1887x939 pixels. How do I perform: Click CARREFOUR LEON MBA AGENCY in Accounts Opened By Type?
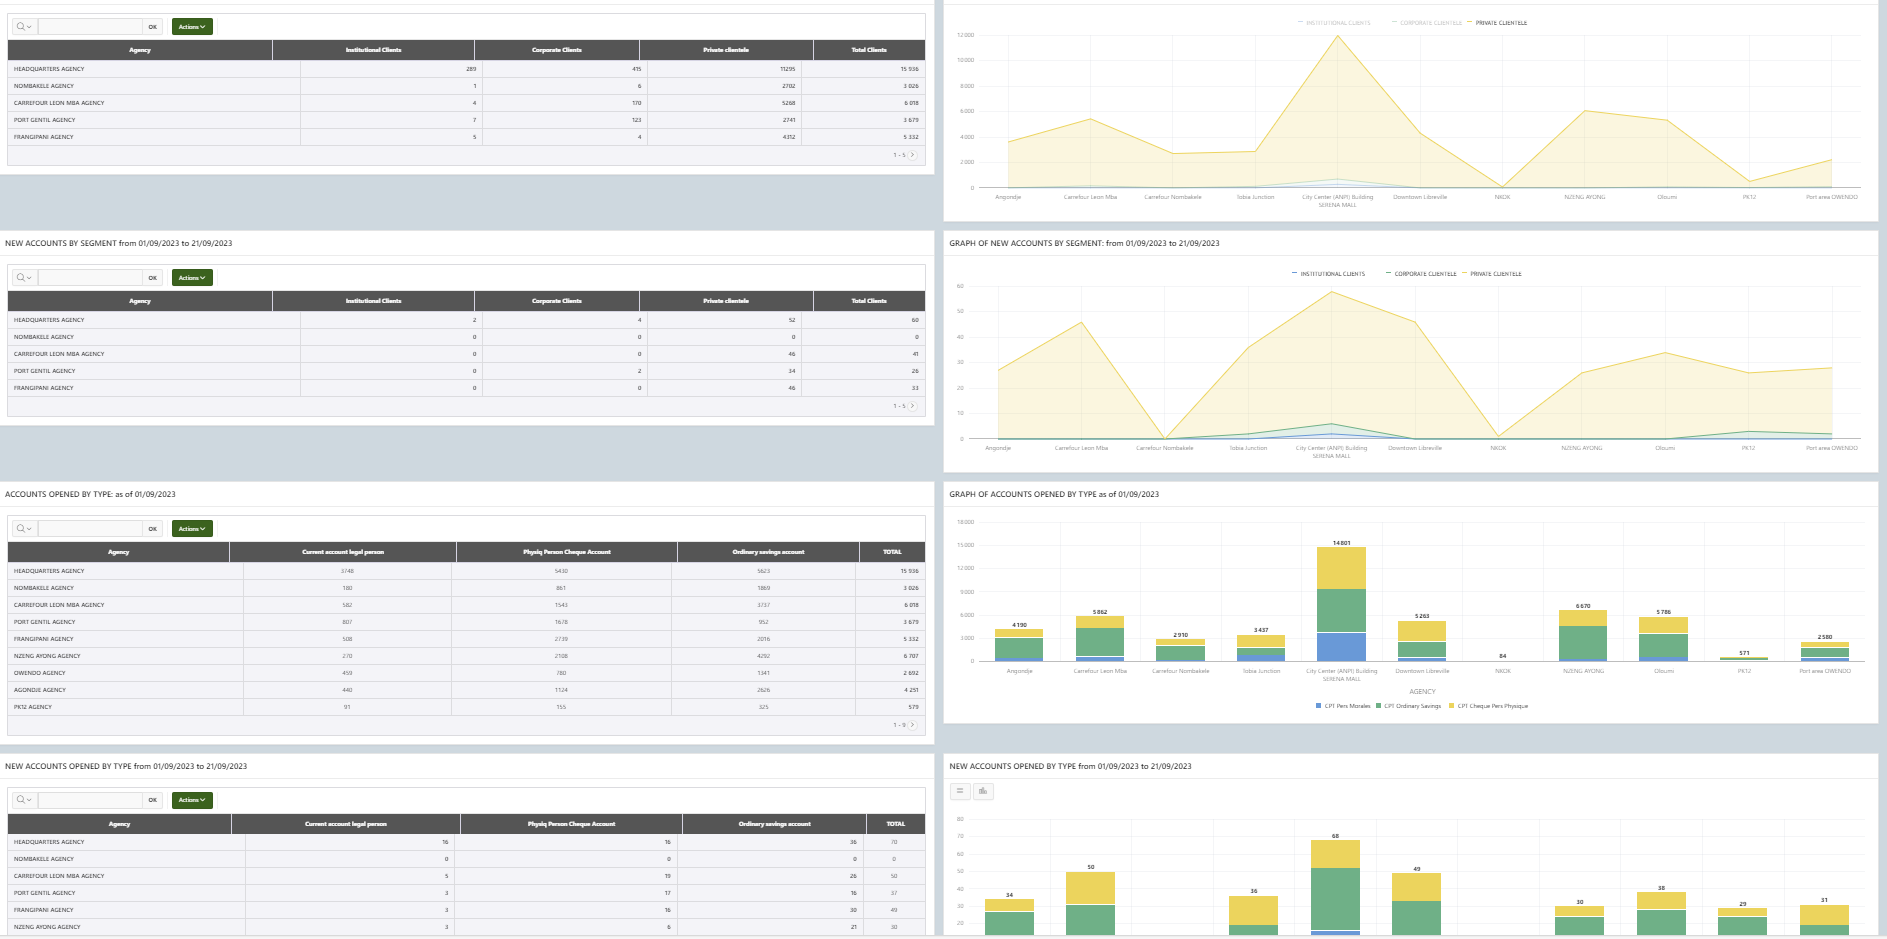tap(59, 605)
